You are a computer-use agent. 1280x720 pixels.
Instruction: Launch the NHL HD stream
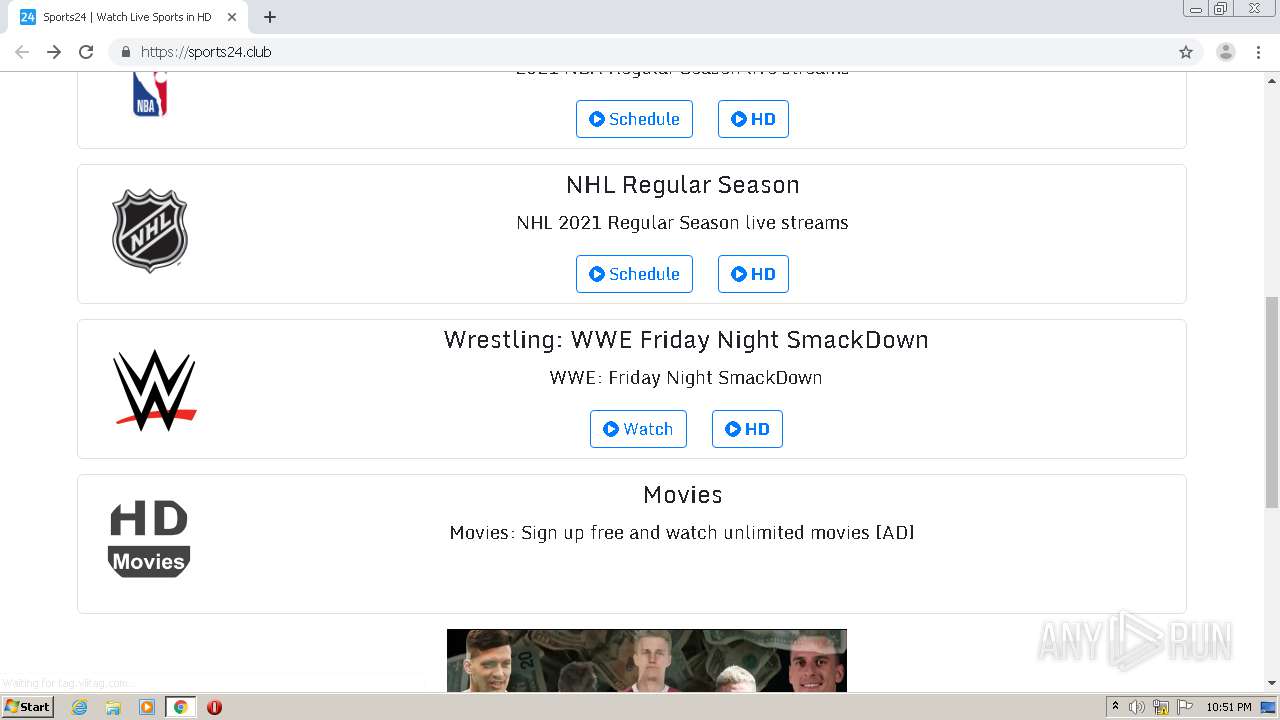(x=753, y=274)
